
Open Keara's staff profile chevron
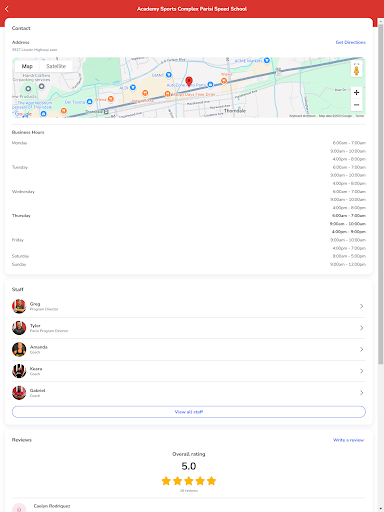click(362, 371)
